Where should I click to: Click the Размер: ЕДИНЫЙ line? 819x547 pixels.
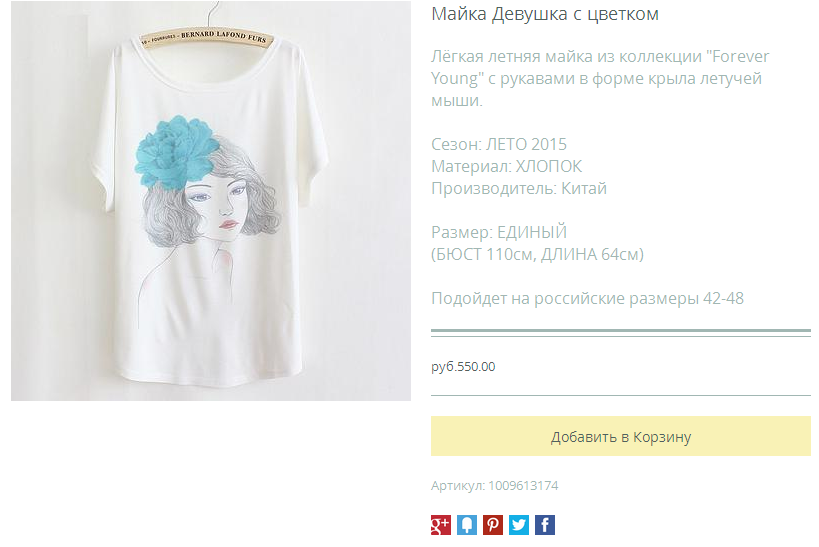click(499, 232)
